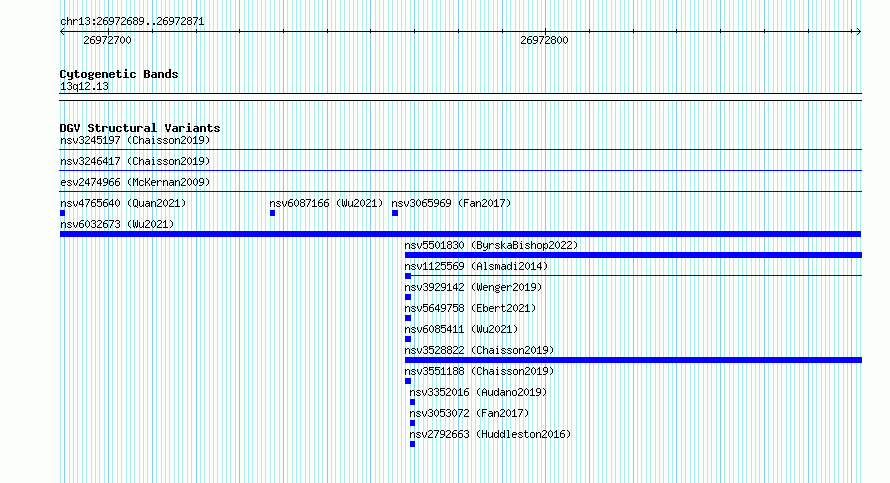The width and height of the screenshot is (890, 483).
Task: Click the DGV Structural Variants track title
Action: pyautogui.click(x=140, y=128)
